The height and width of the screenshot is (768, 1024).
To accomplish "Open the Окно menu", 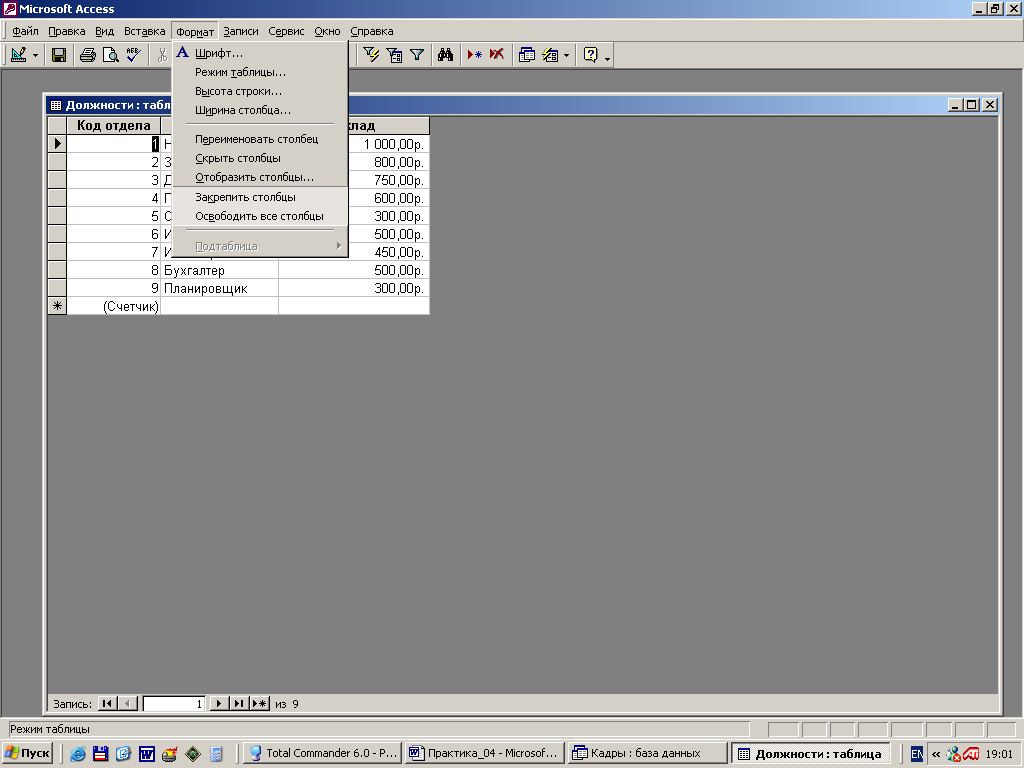I will [x=327, y=31].
